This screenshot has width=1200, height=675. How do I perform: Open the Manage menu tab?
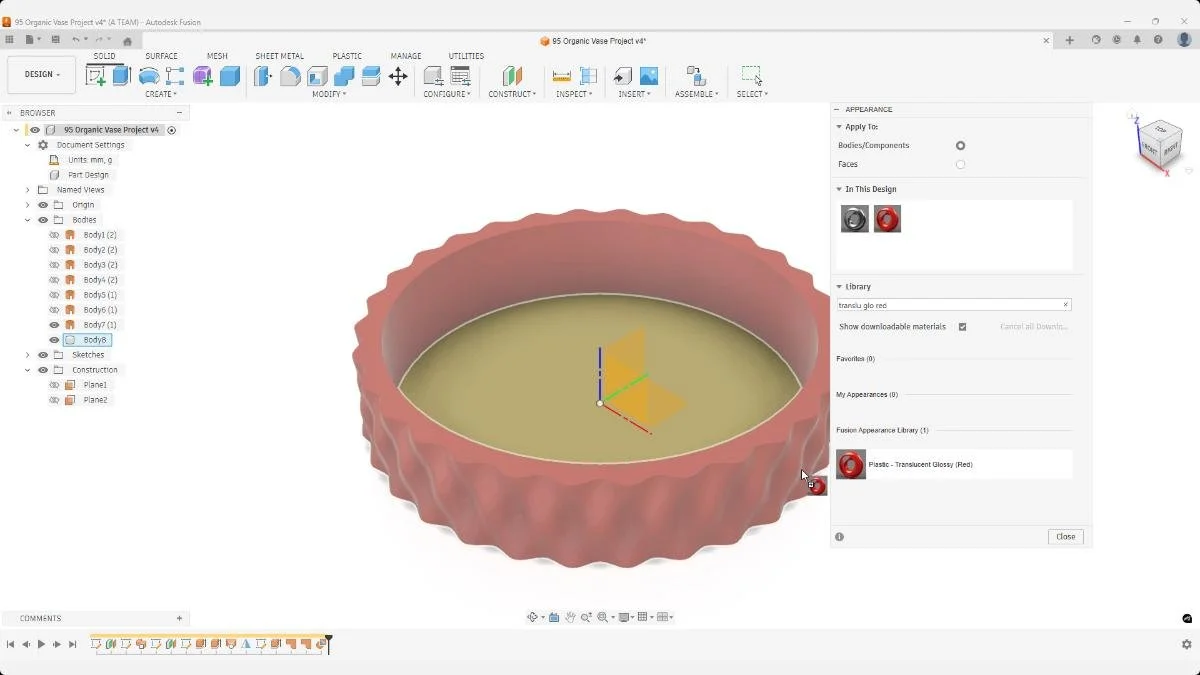[406, 56]
